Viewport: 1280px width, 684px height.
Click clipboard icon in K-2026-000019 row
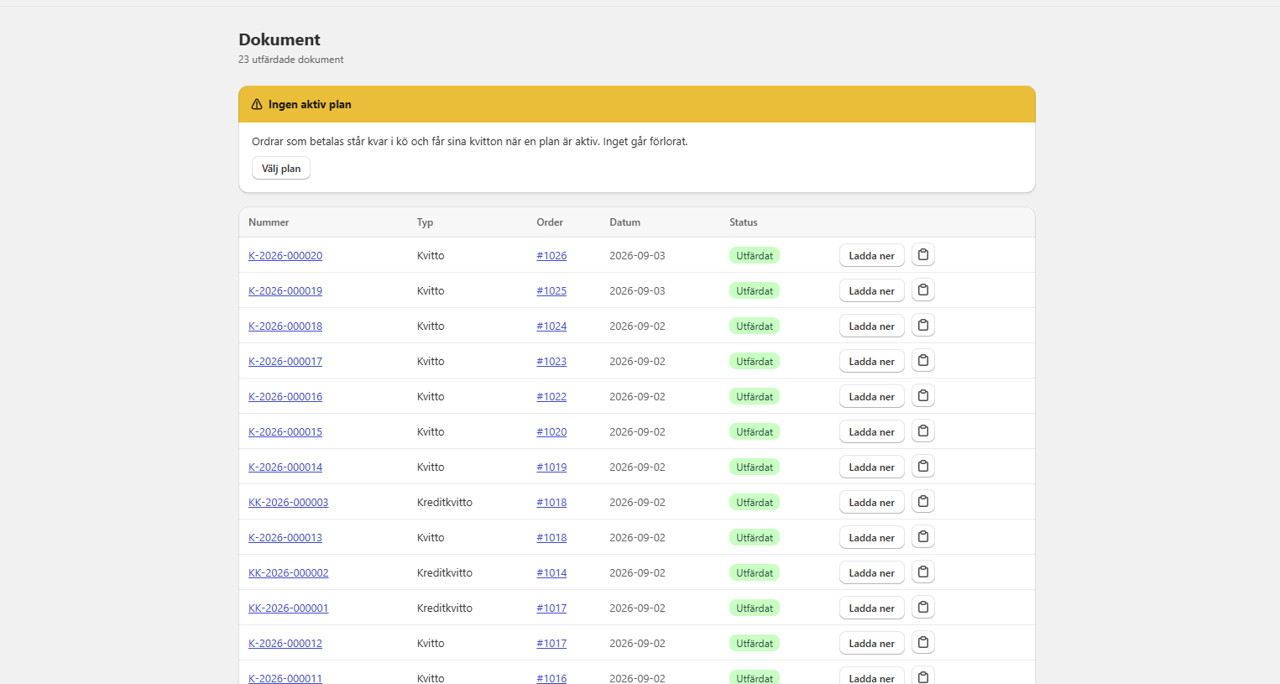(x=923, y=290)
